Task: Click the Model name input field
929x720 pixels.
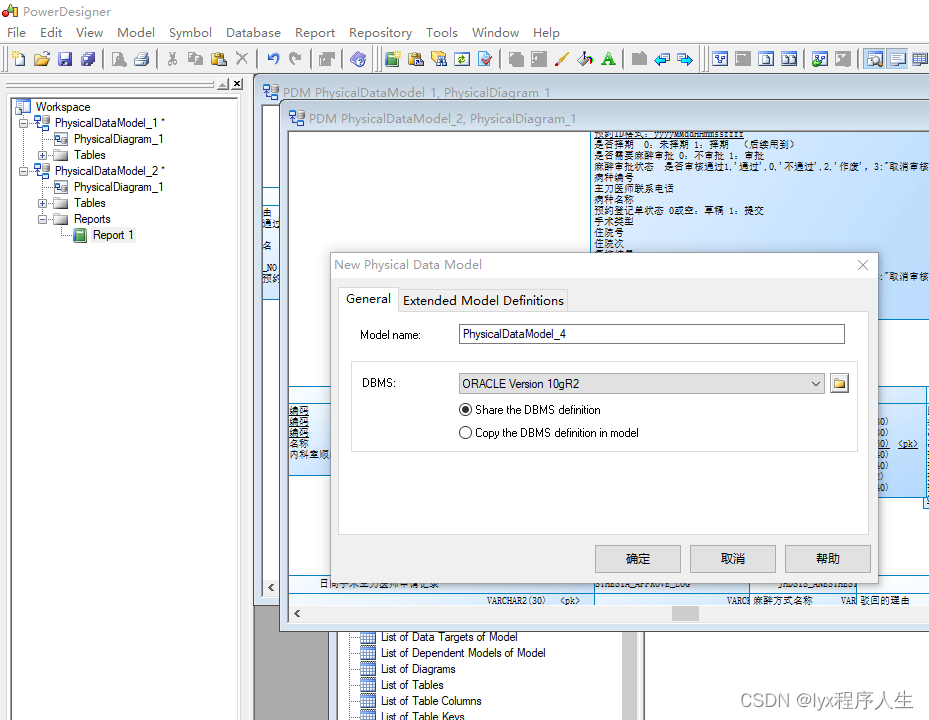Action: pos(651,334)
